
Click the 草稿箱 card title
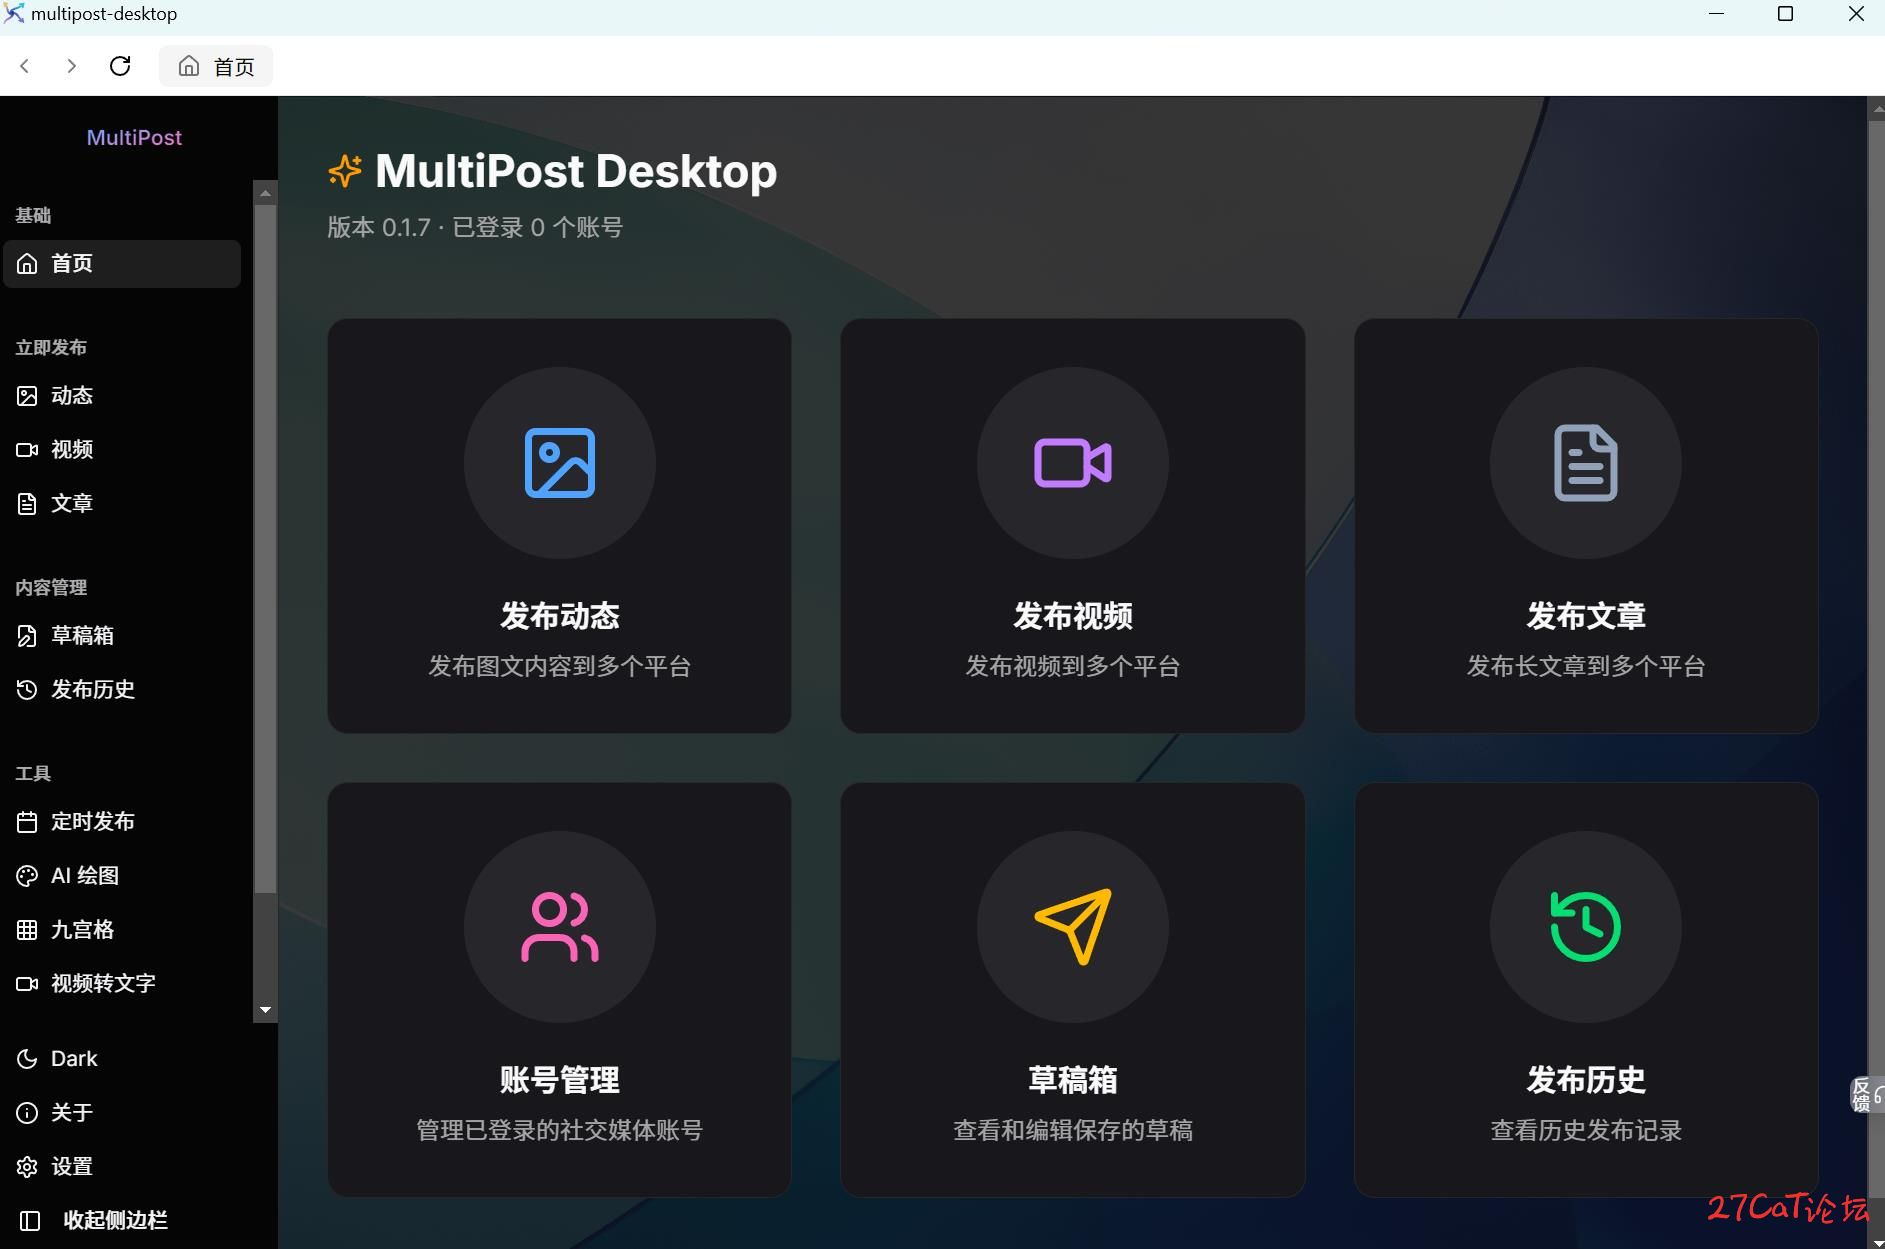coord(1073,1080)
